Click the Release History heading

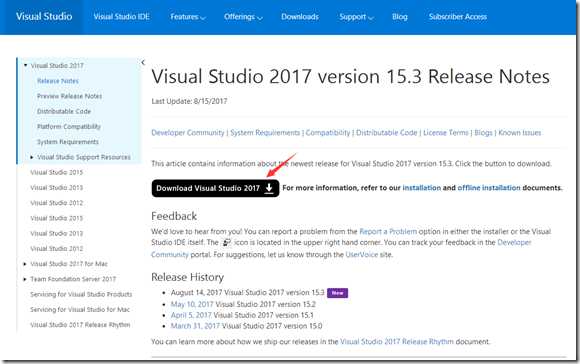[x=188, y=277]
